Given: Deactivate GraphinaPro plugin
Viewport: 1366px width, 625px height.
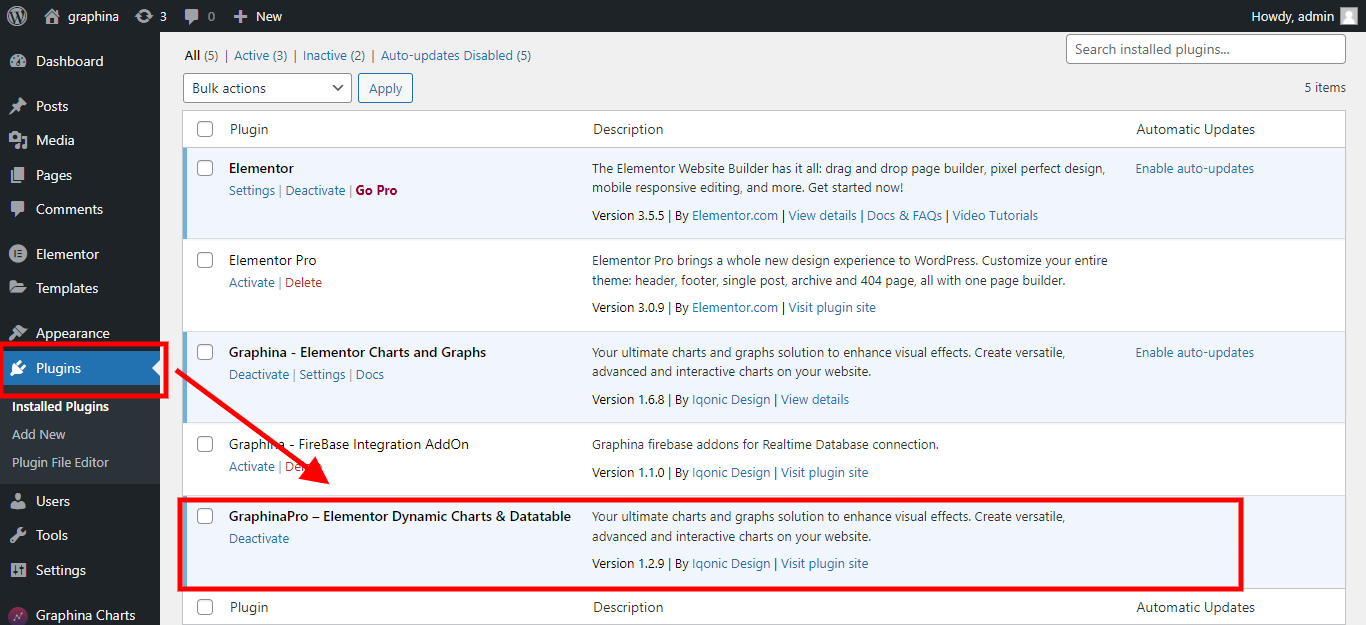Looking at the screenshot, I should [x=259, y=539].
